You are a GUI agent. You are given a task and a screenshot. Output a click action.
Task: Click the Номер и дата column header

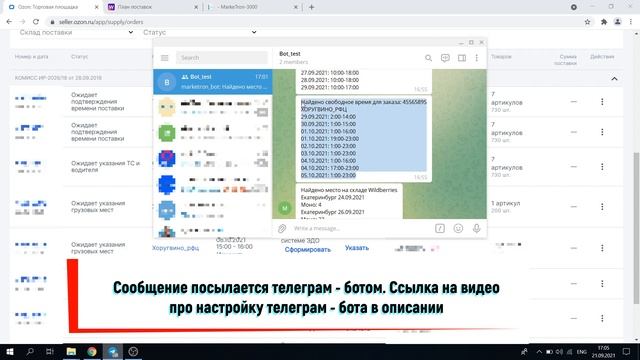coord(31,57)
